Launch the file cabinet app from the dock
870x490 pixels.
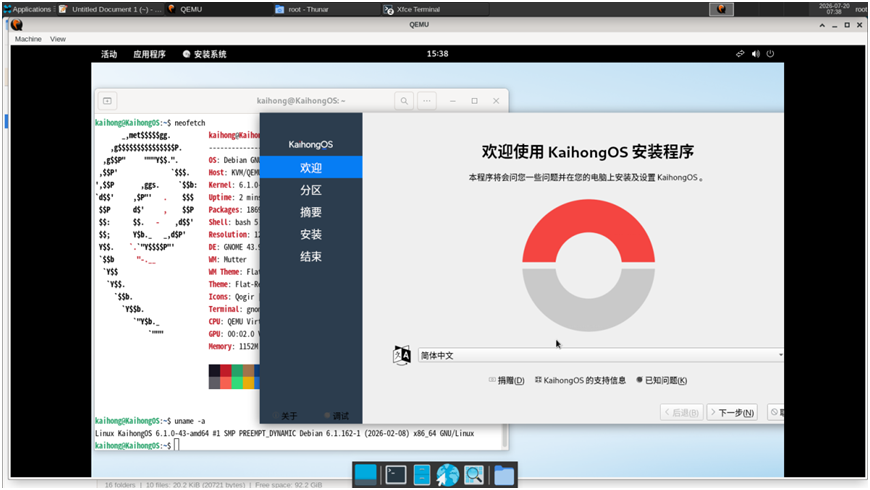click(x=422, y=475)
